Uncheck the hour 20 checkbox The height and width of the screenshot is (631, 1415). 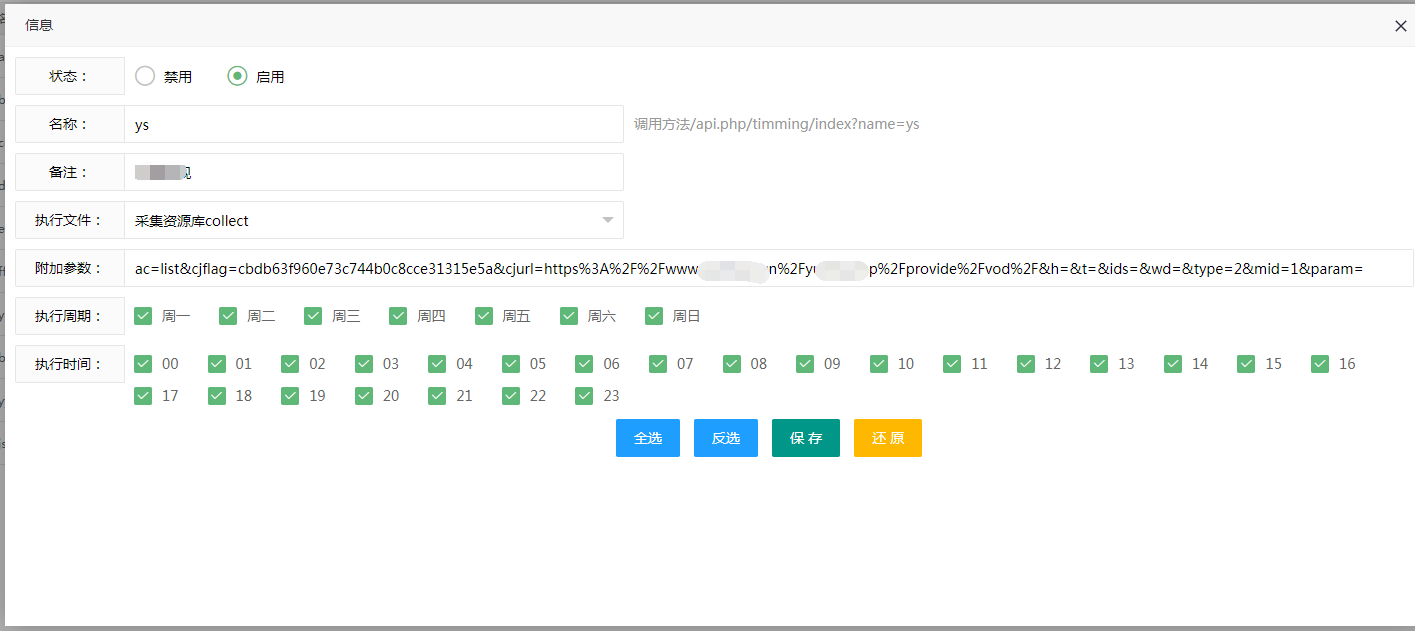[x=364, y=396]
